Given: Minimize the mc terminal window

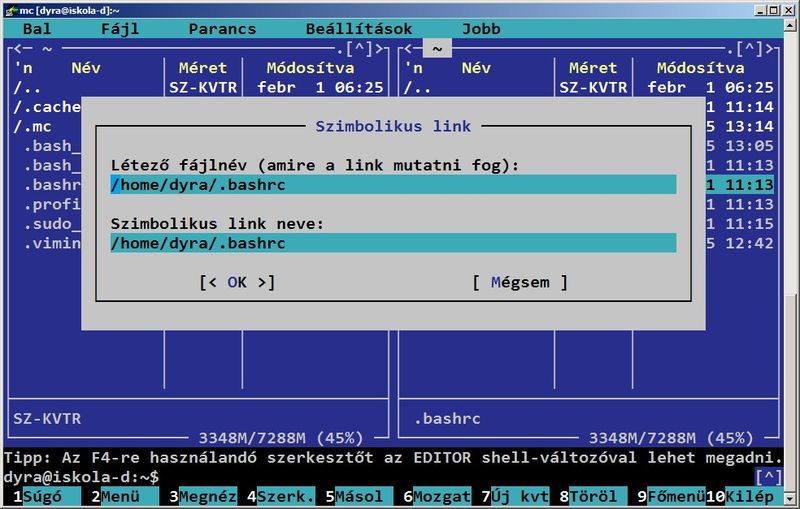Looking at the screenshot, I should click(761, 10).
